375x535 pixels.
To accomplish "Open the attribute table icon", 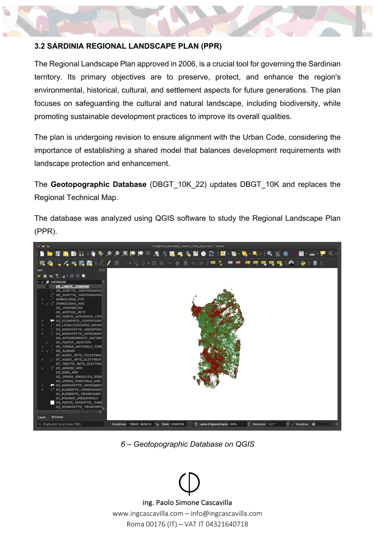I will tap(301, 254).
